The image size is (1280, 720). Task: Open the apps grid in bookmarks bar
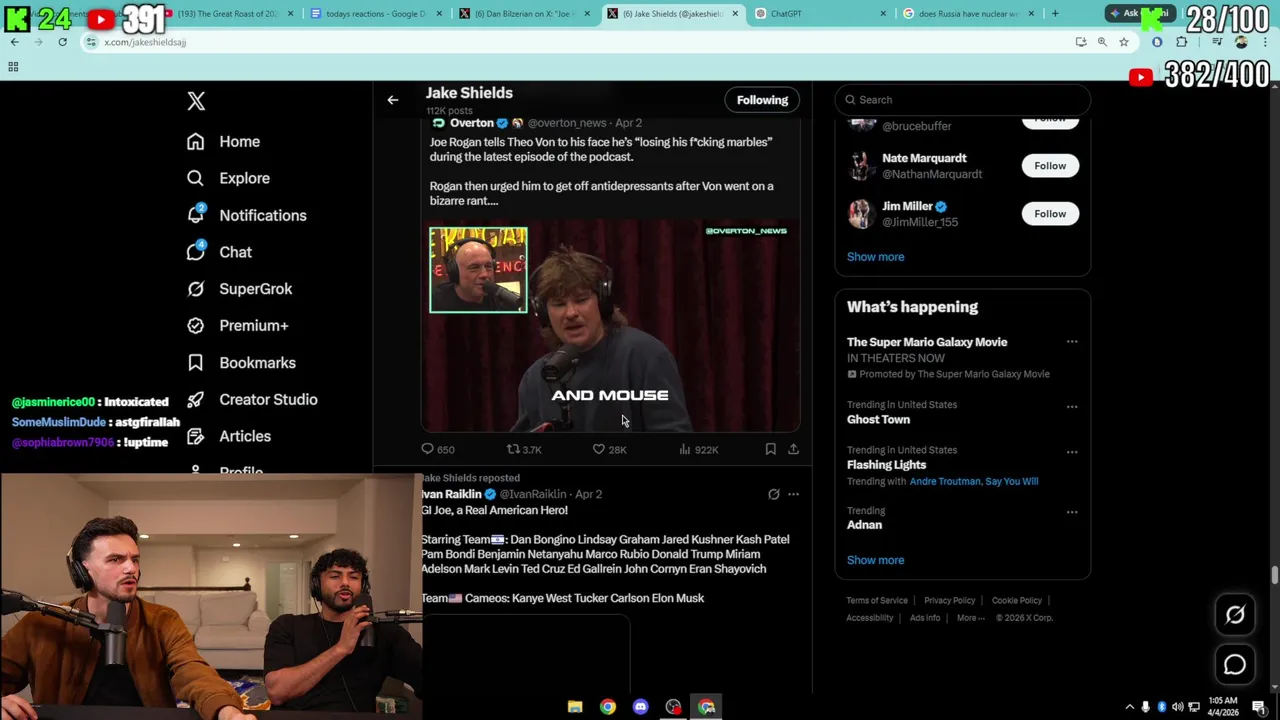[13, 67]
